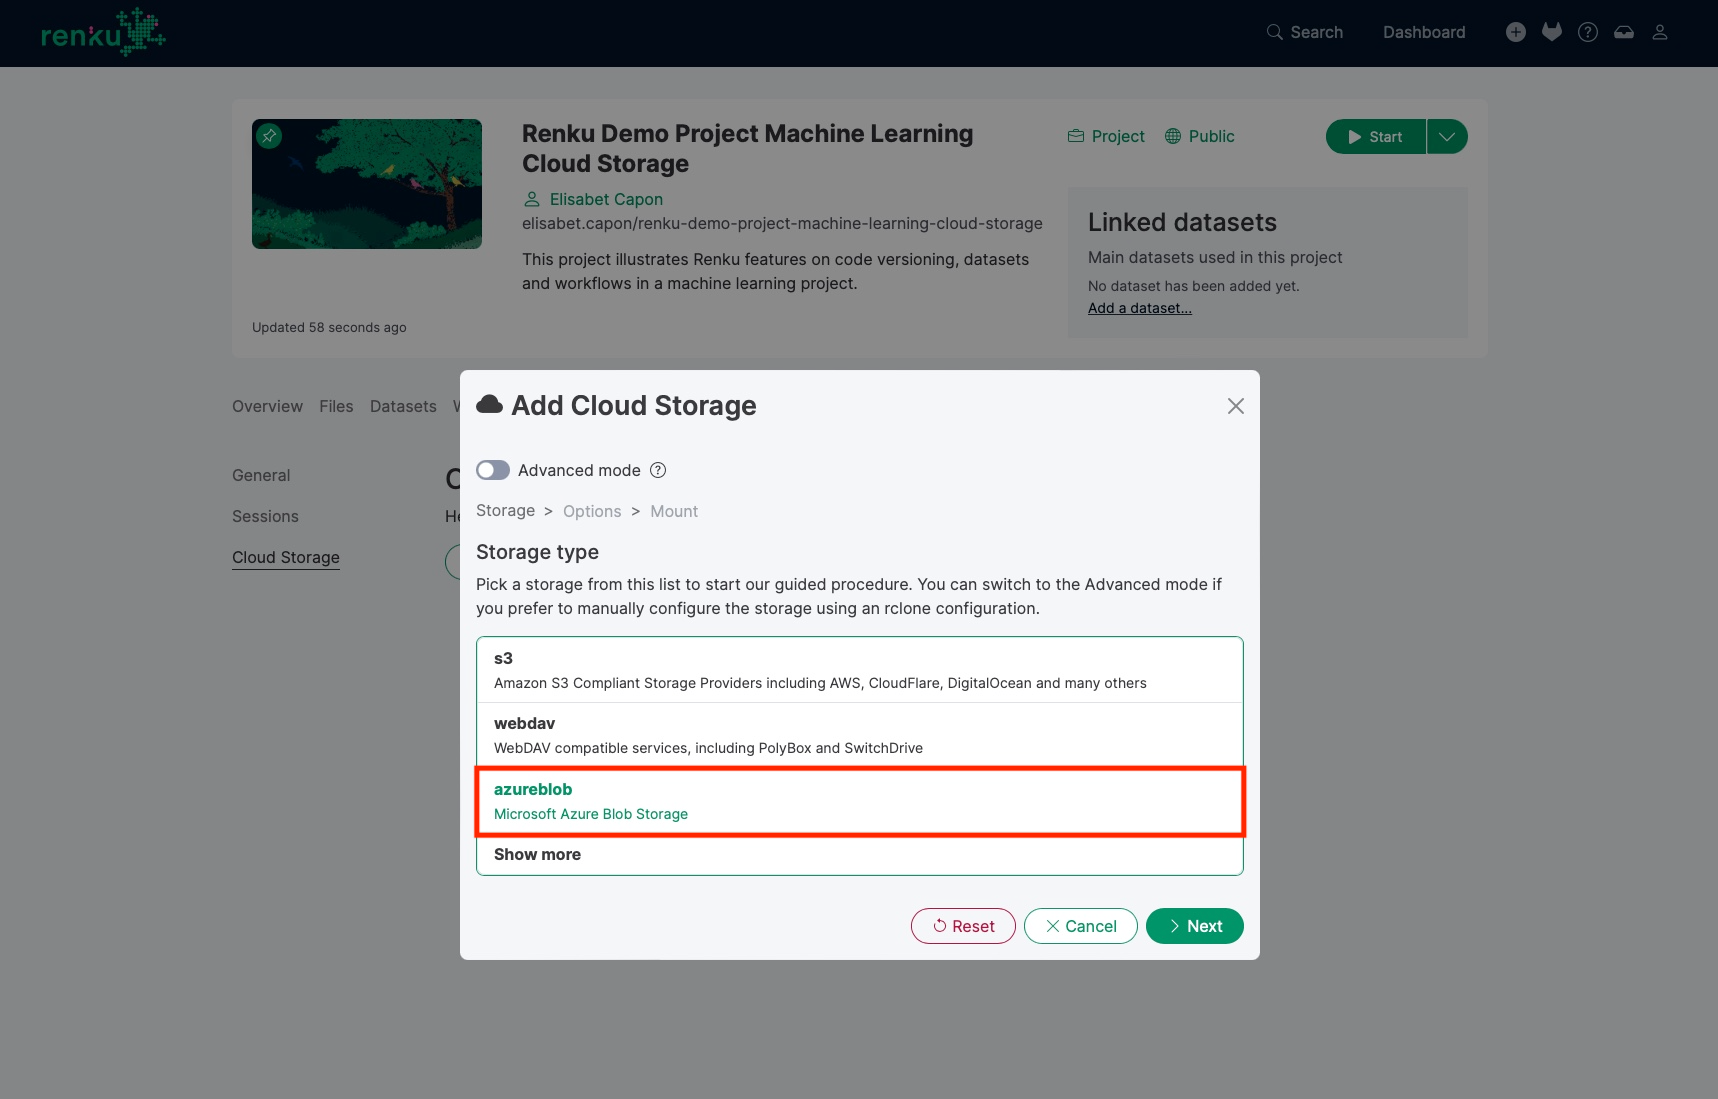Go to the Dashboard link
This screenshot has height=1099, width=1718.
pyautogui.click(x=1424, y=32)
